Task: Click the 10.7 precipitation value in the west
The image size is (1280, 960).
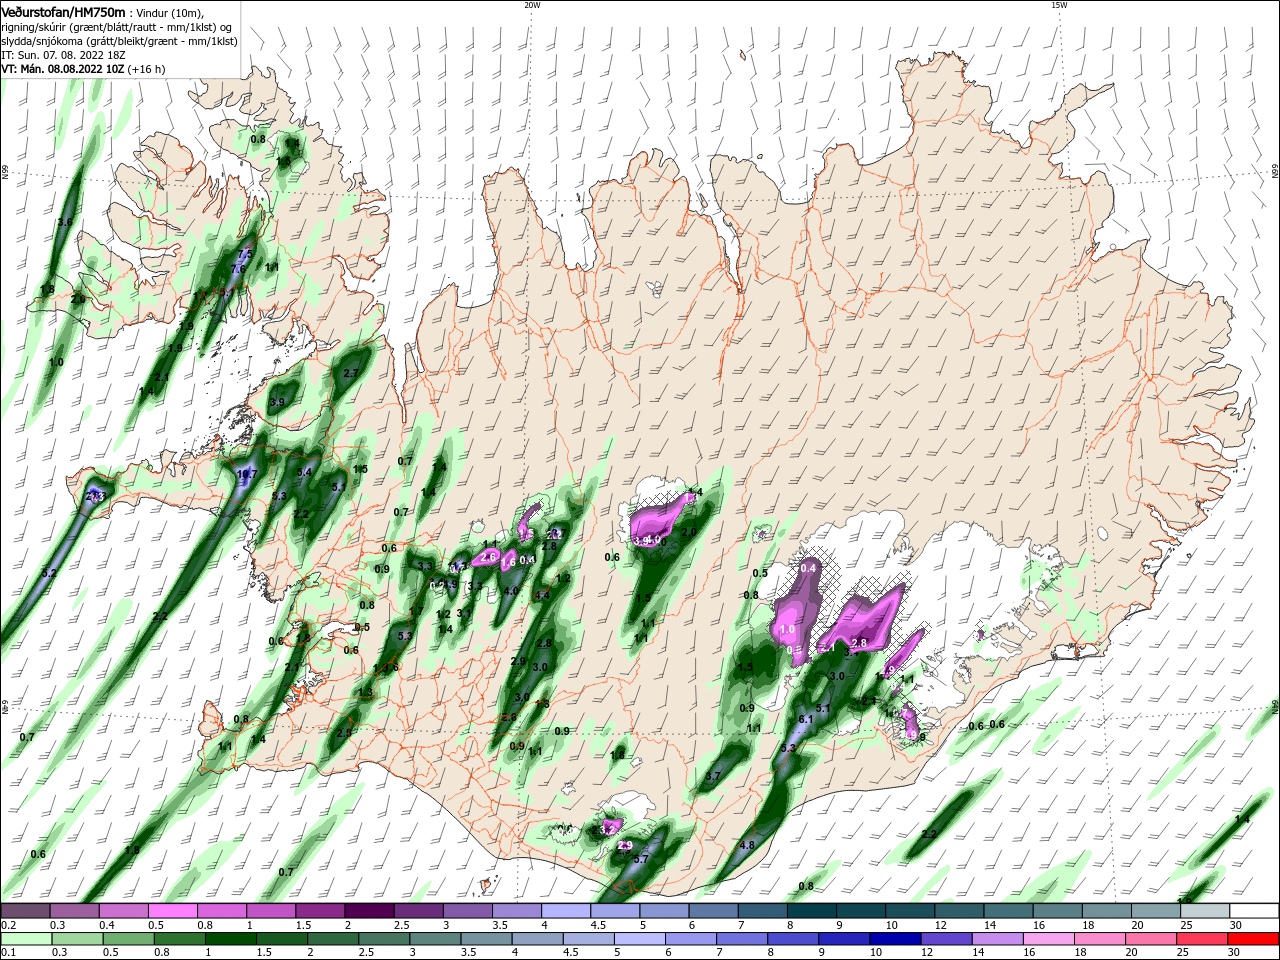Action: (x=247, y=474)
